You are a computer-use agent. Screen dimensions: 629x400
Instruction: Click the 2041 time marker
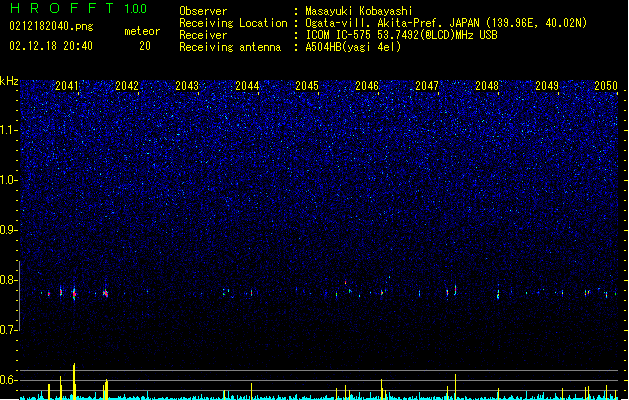67,86
